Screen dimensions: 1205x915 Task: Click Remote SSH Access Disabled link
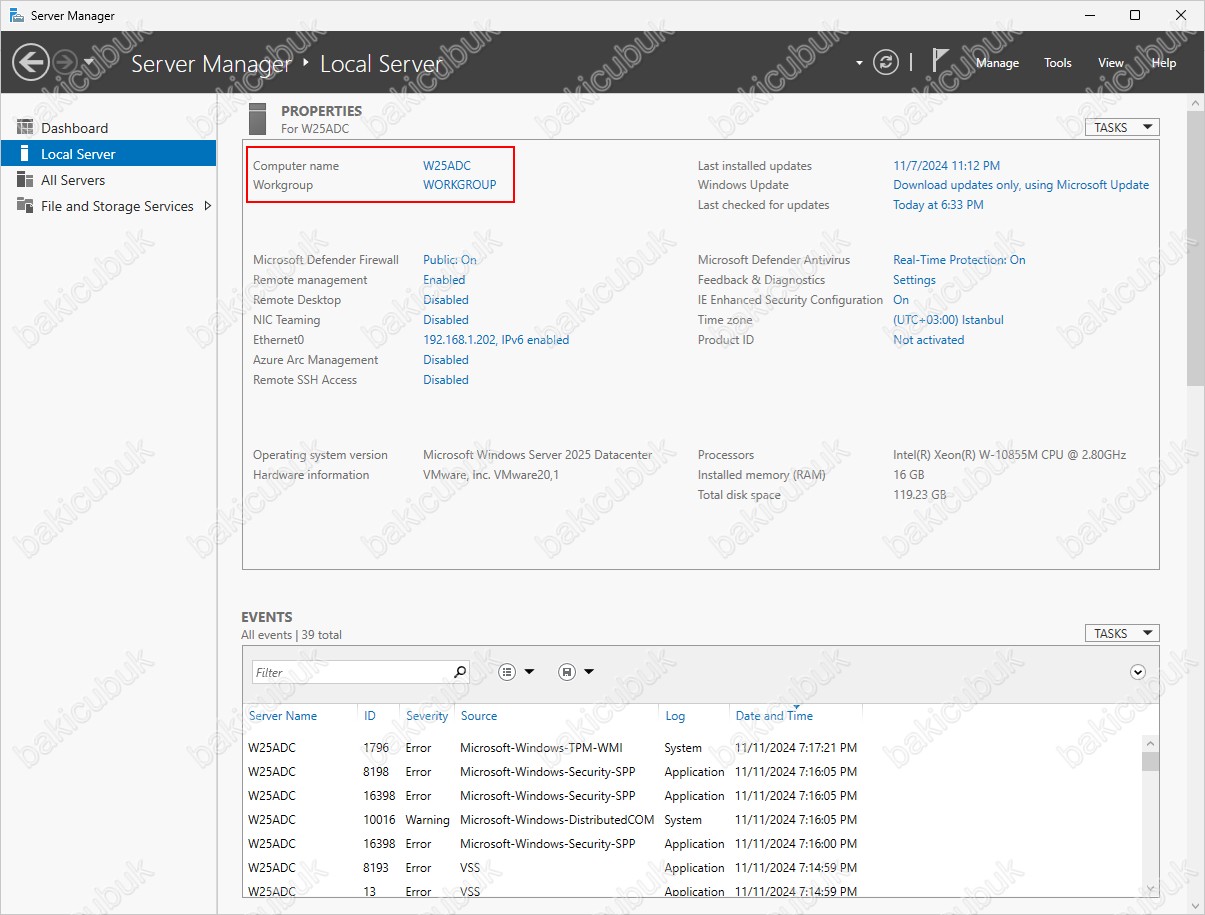tap(445, 380)
